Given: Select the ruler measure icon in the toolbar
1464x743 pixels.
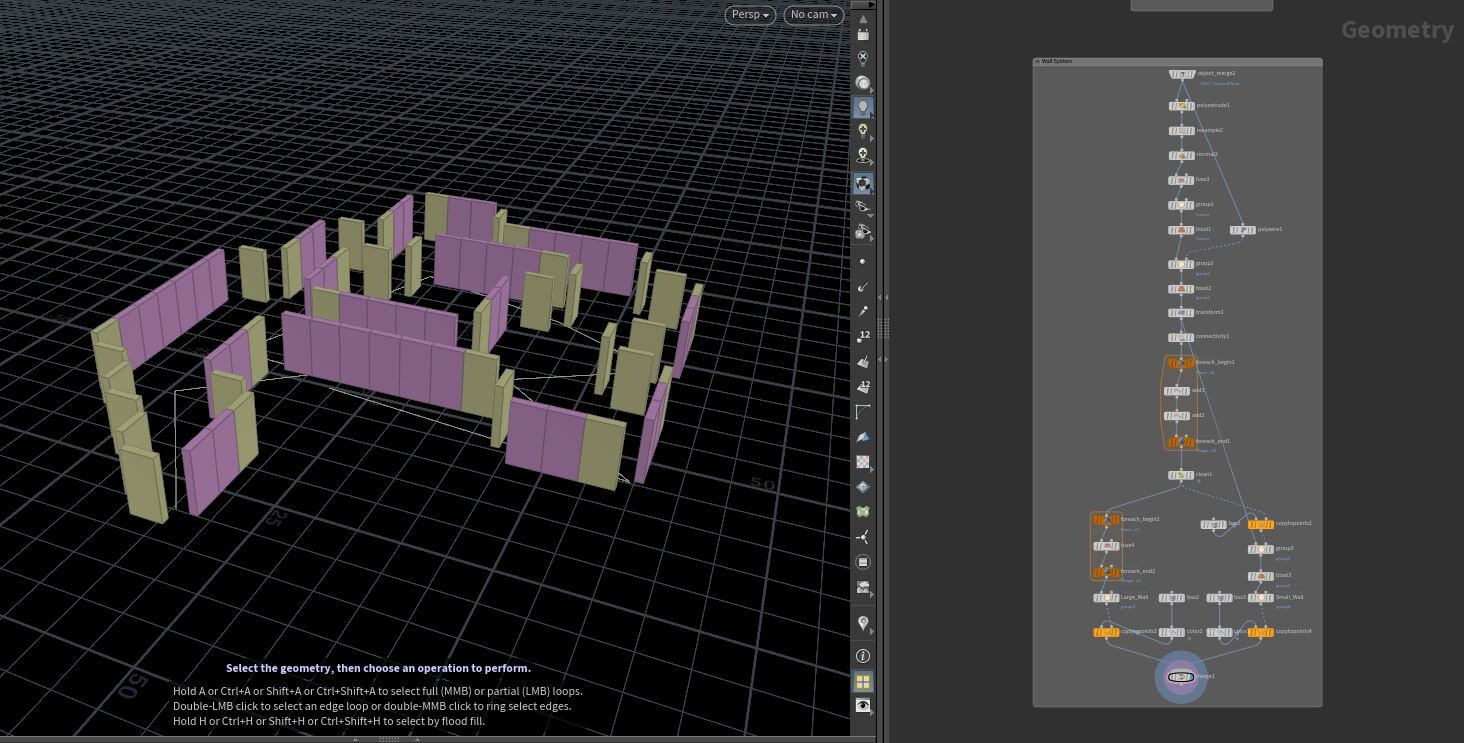Looking at the screenshot, I should point(863,412).
